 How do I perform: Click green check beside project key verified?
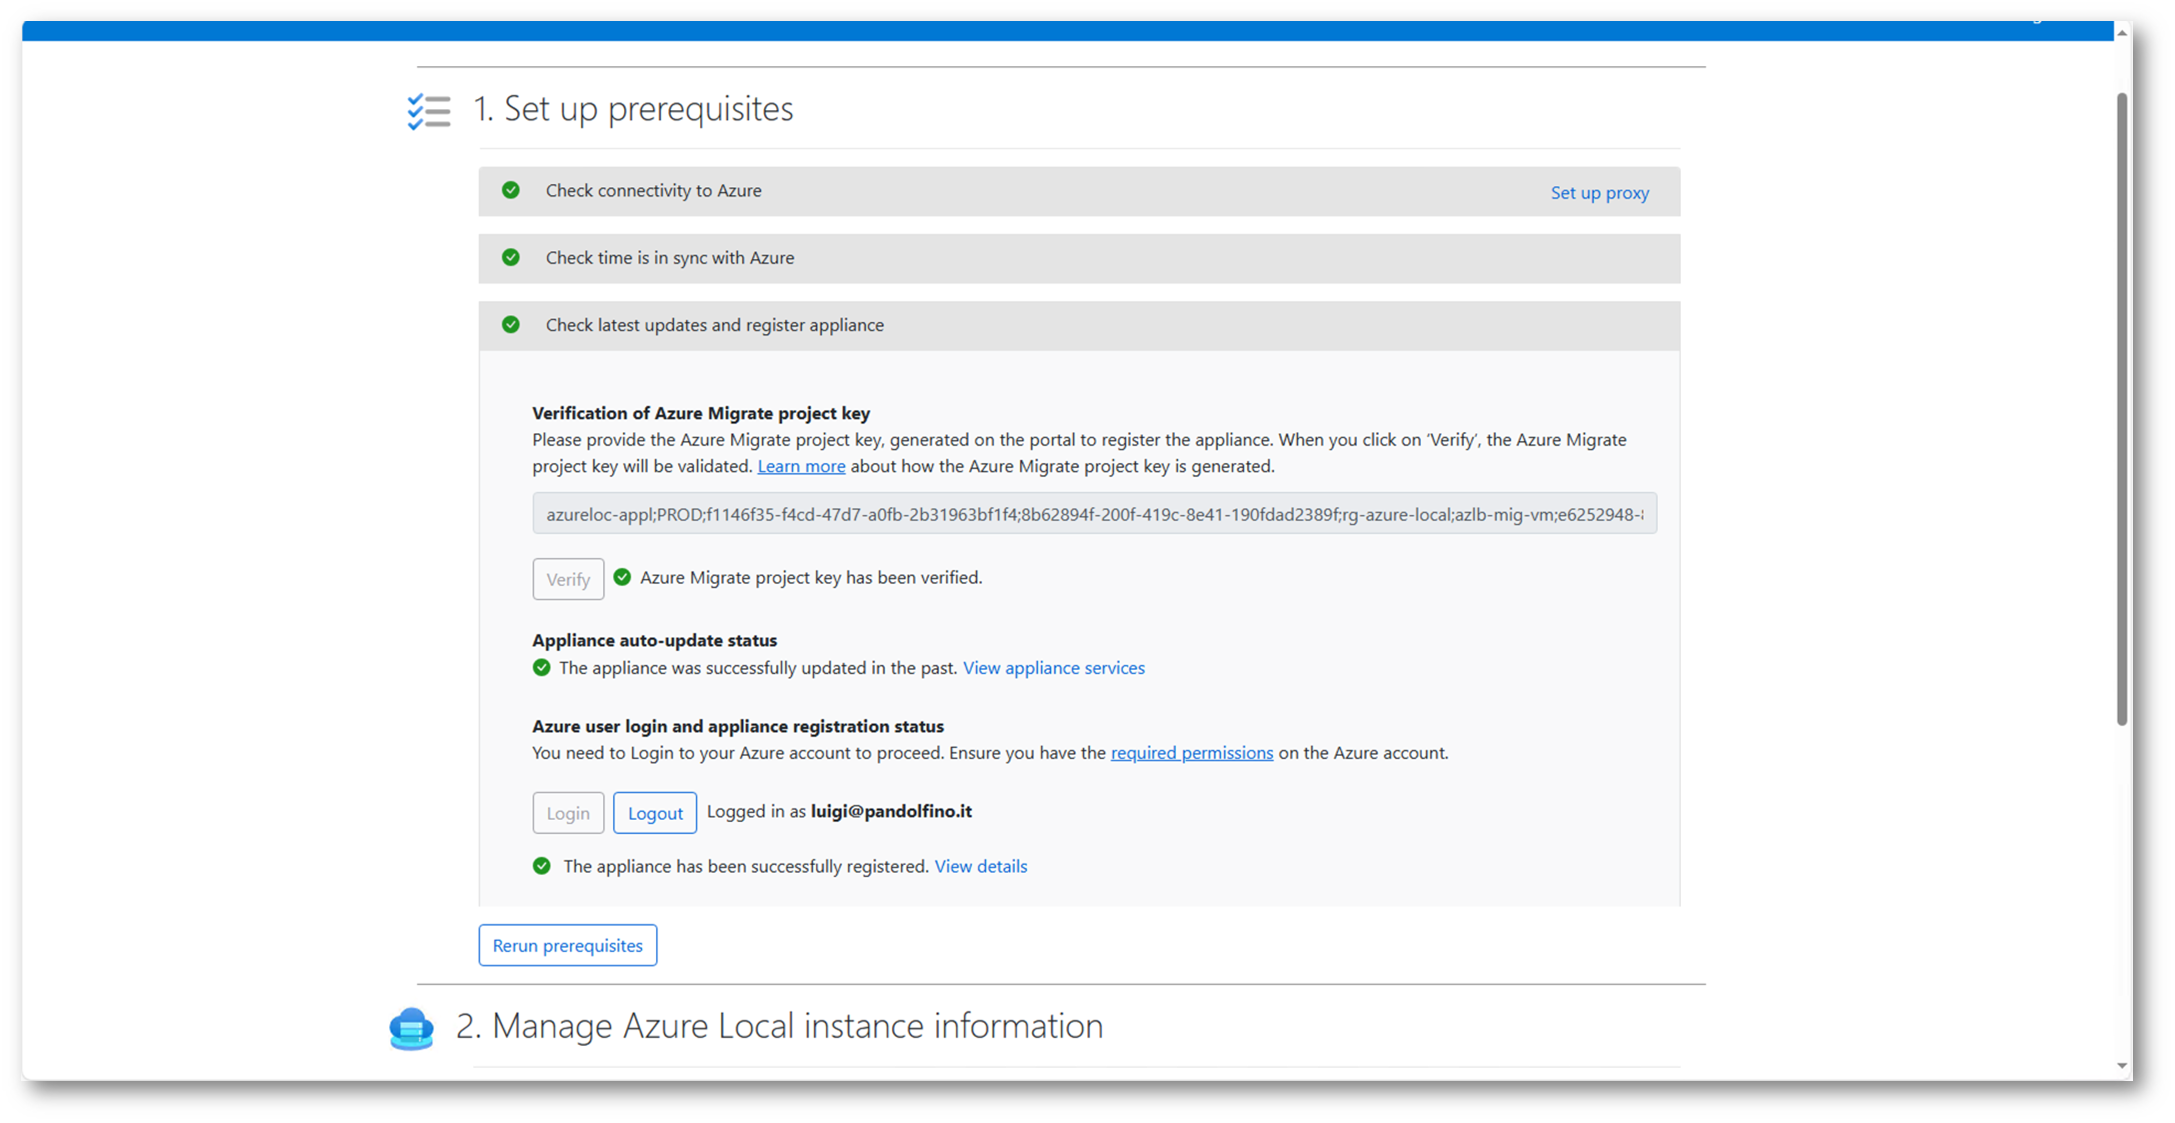622,577
